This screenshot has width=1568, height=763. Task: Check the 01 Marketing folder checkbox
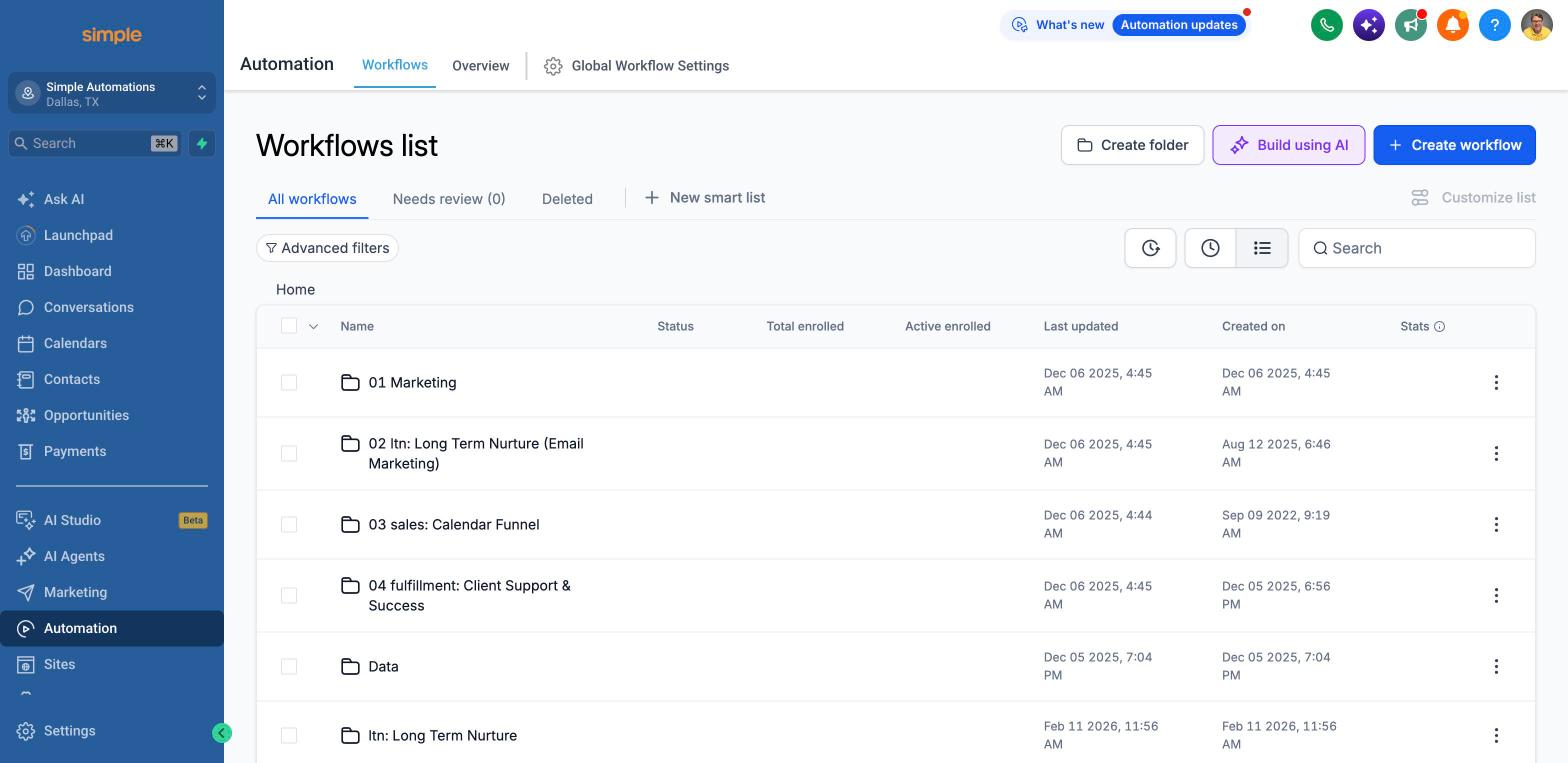pos(289,382)
